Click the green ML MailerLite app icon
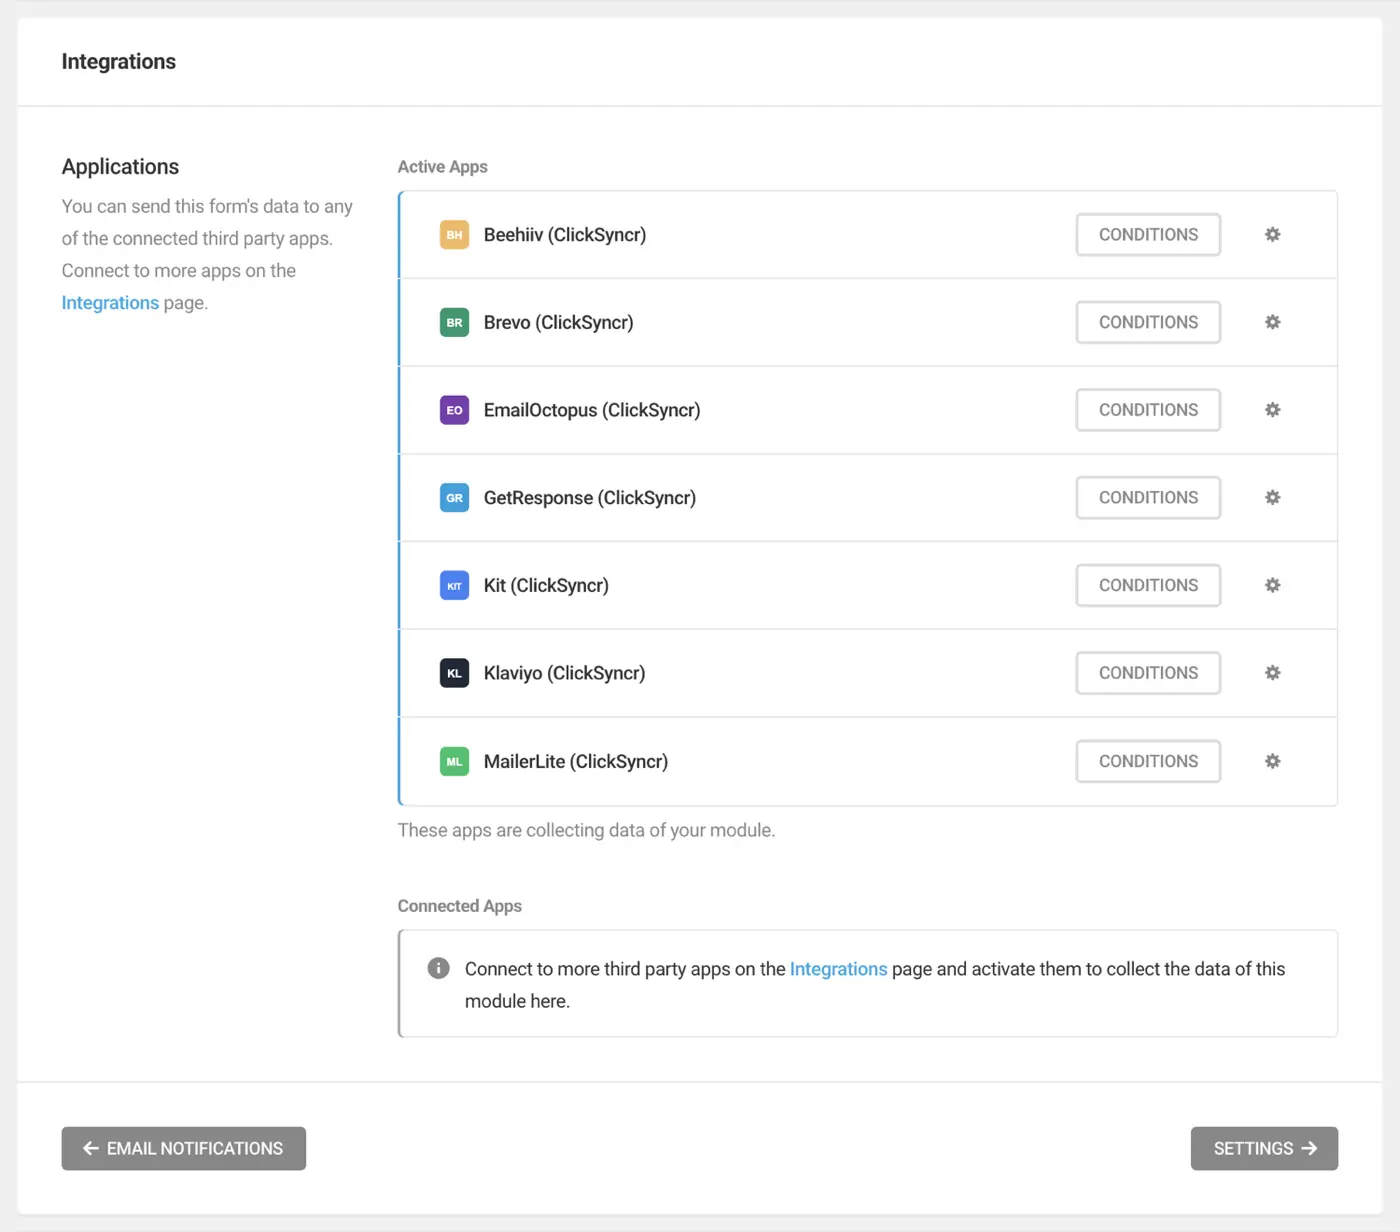Image resolution: width=1400 pixels, height=1232 pixels. [x=454, y=761]
